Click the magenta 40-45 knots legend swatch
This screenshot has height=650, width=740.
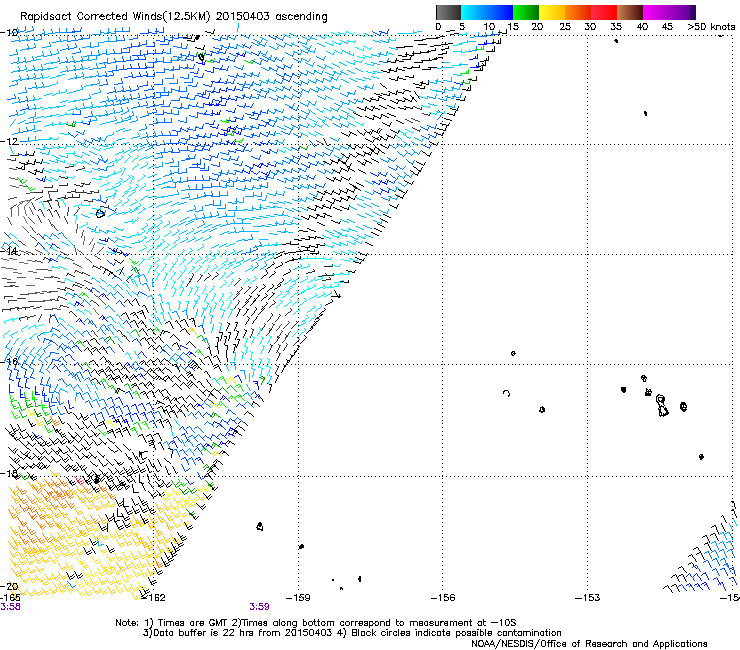click(x=656, y=12)
